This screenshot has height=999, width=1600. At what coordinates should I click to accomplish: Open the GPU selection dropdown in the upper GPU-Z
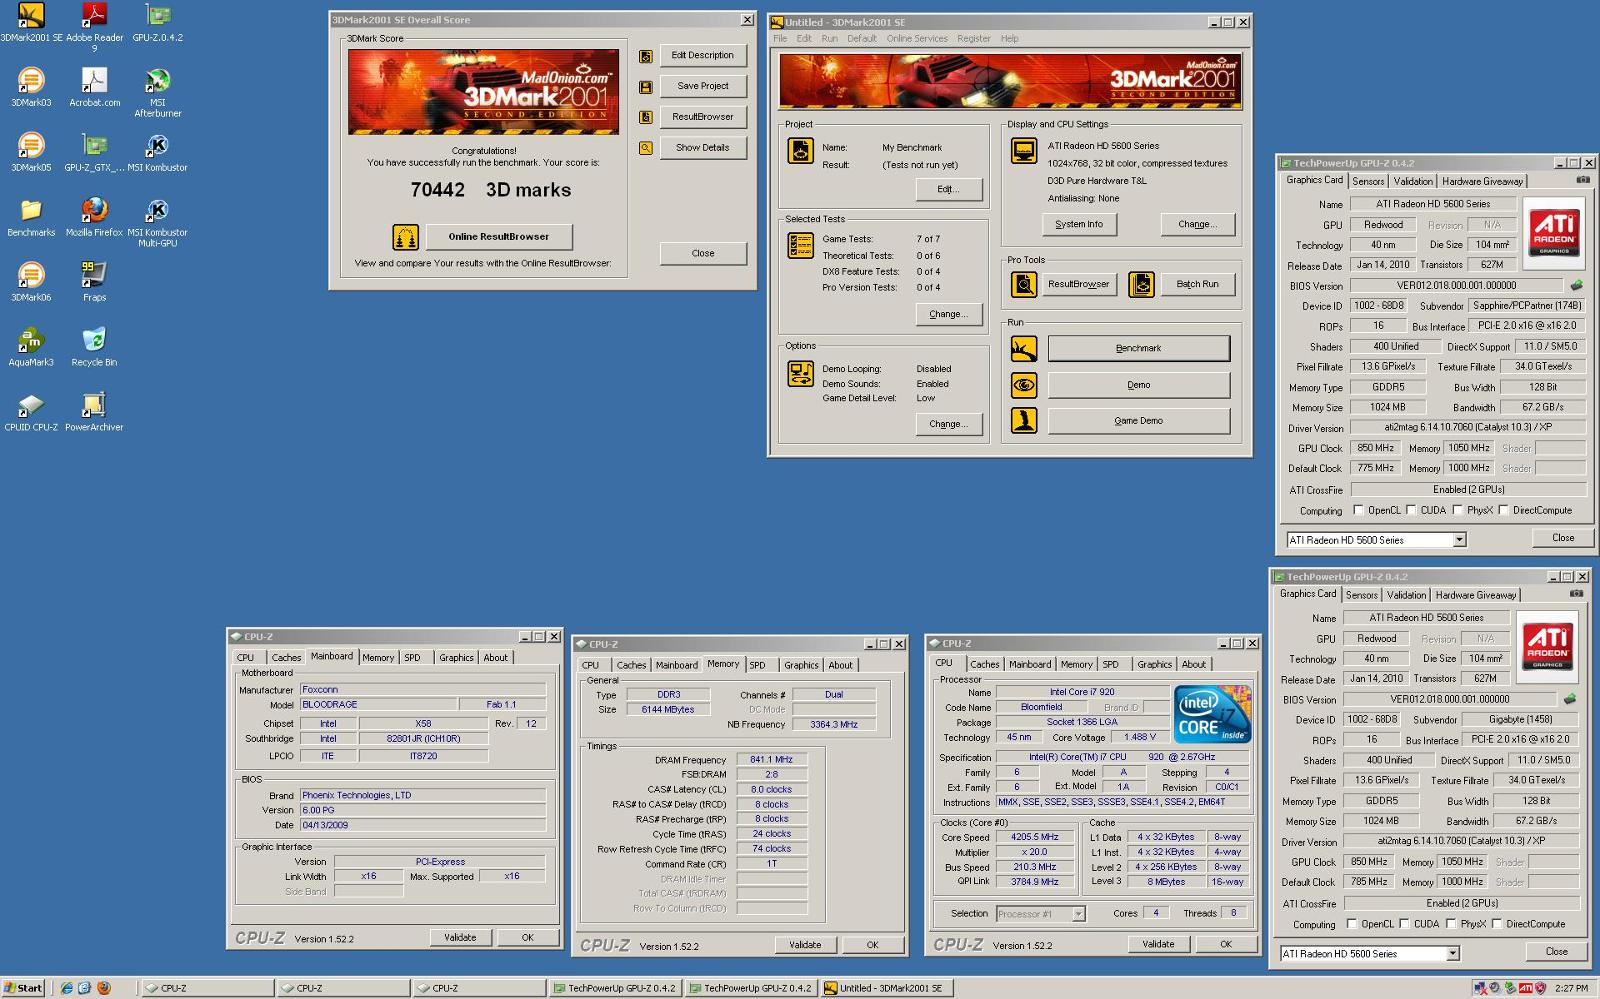click(x=1459, y=540)
